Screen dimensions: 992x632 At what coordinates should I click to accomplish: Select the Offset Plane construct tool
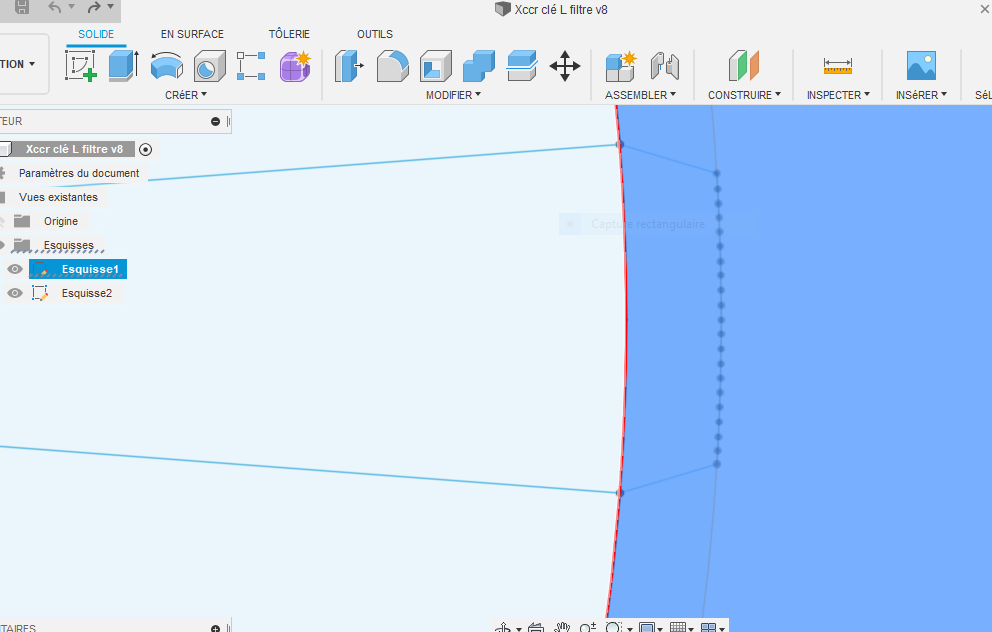point(743,66)
